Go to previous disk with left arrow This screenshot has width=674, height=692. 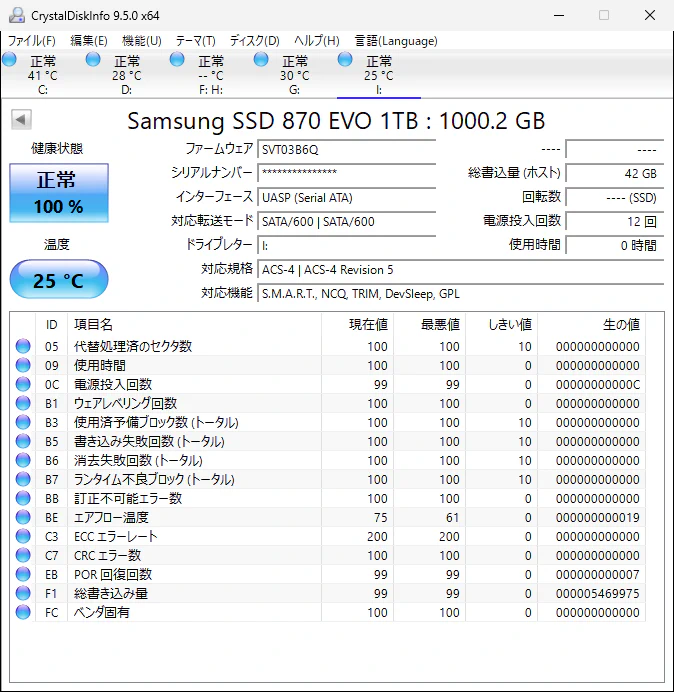click(x=21, y=120)
